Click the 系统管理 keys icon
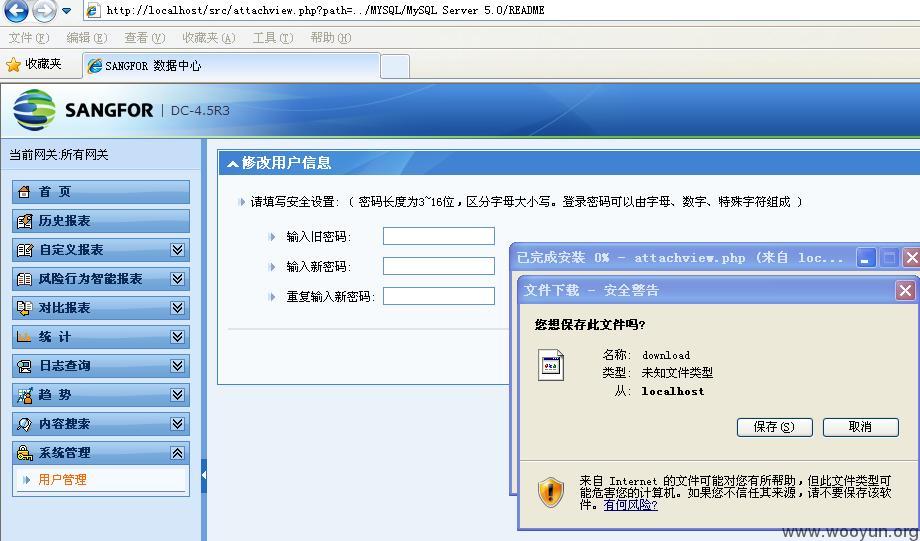 pyautogui.click(x=25, y=453)
